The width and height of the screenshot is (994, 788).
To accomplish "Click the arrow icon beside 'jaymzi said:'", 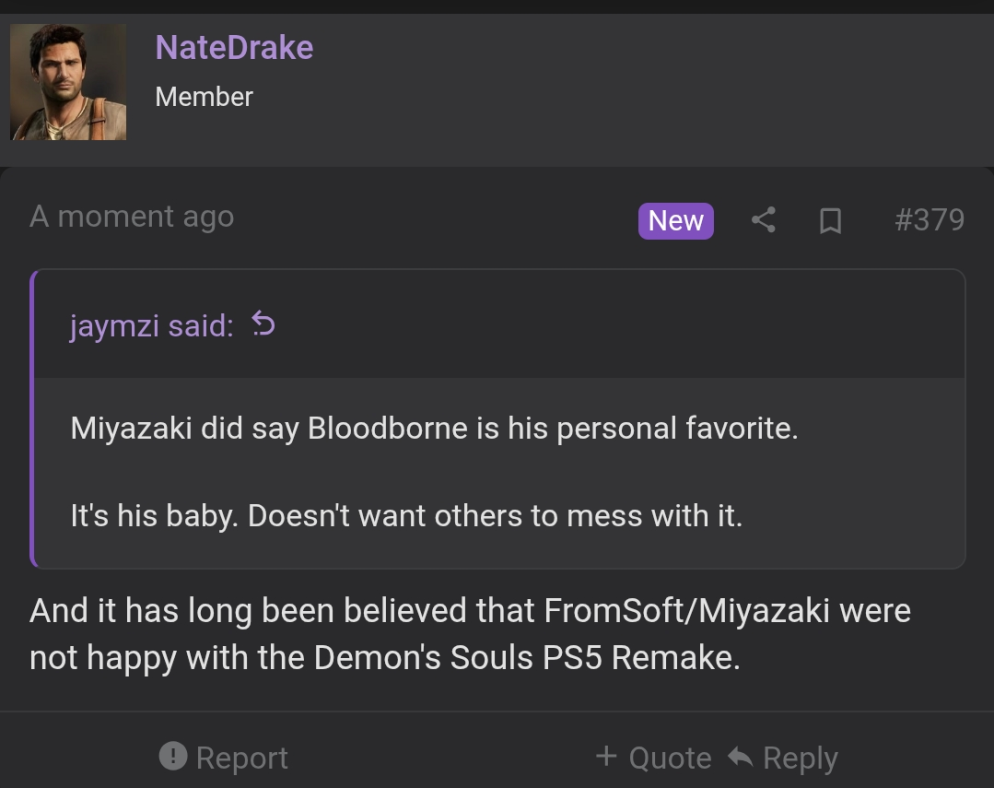I will click(262, 325).
